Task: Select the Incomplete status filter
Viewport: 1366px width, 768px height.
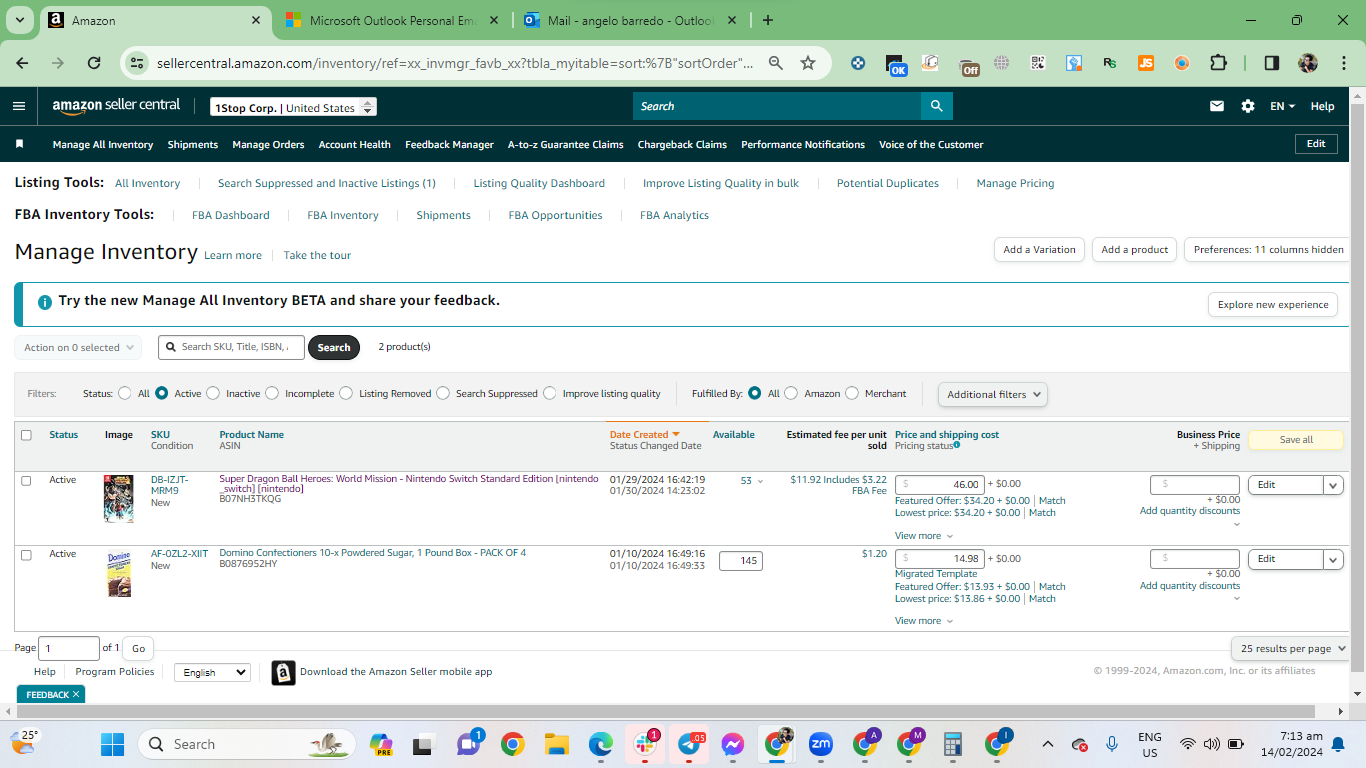Action: [x=272, y=393]
